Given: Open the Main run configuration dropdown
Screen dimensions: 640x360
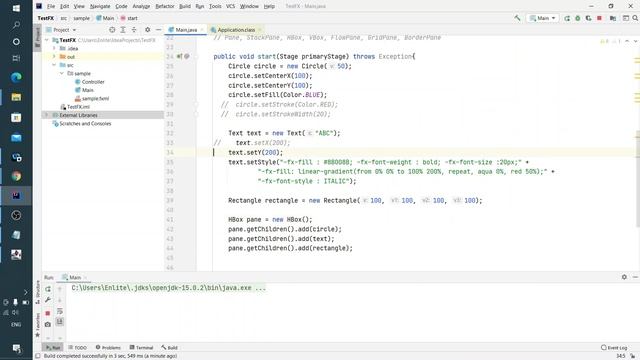Looking at the screenshot, I should click(x=542, y=18).
